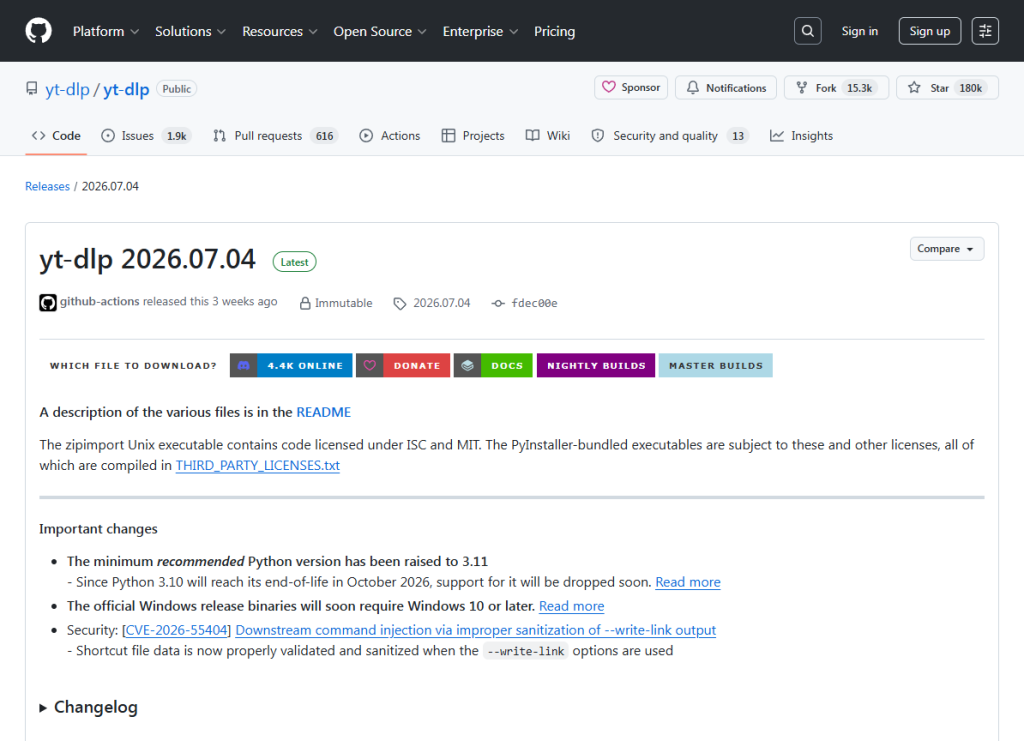Open the Pull requests tab
Screen dimensions: 1024x741
[x=275, y=136]
